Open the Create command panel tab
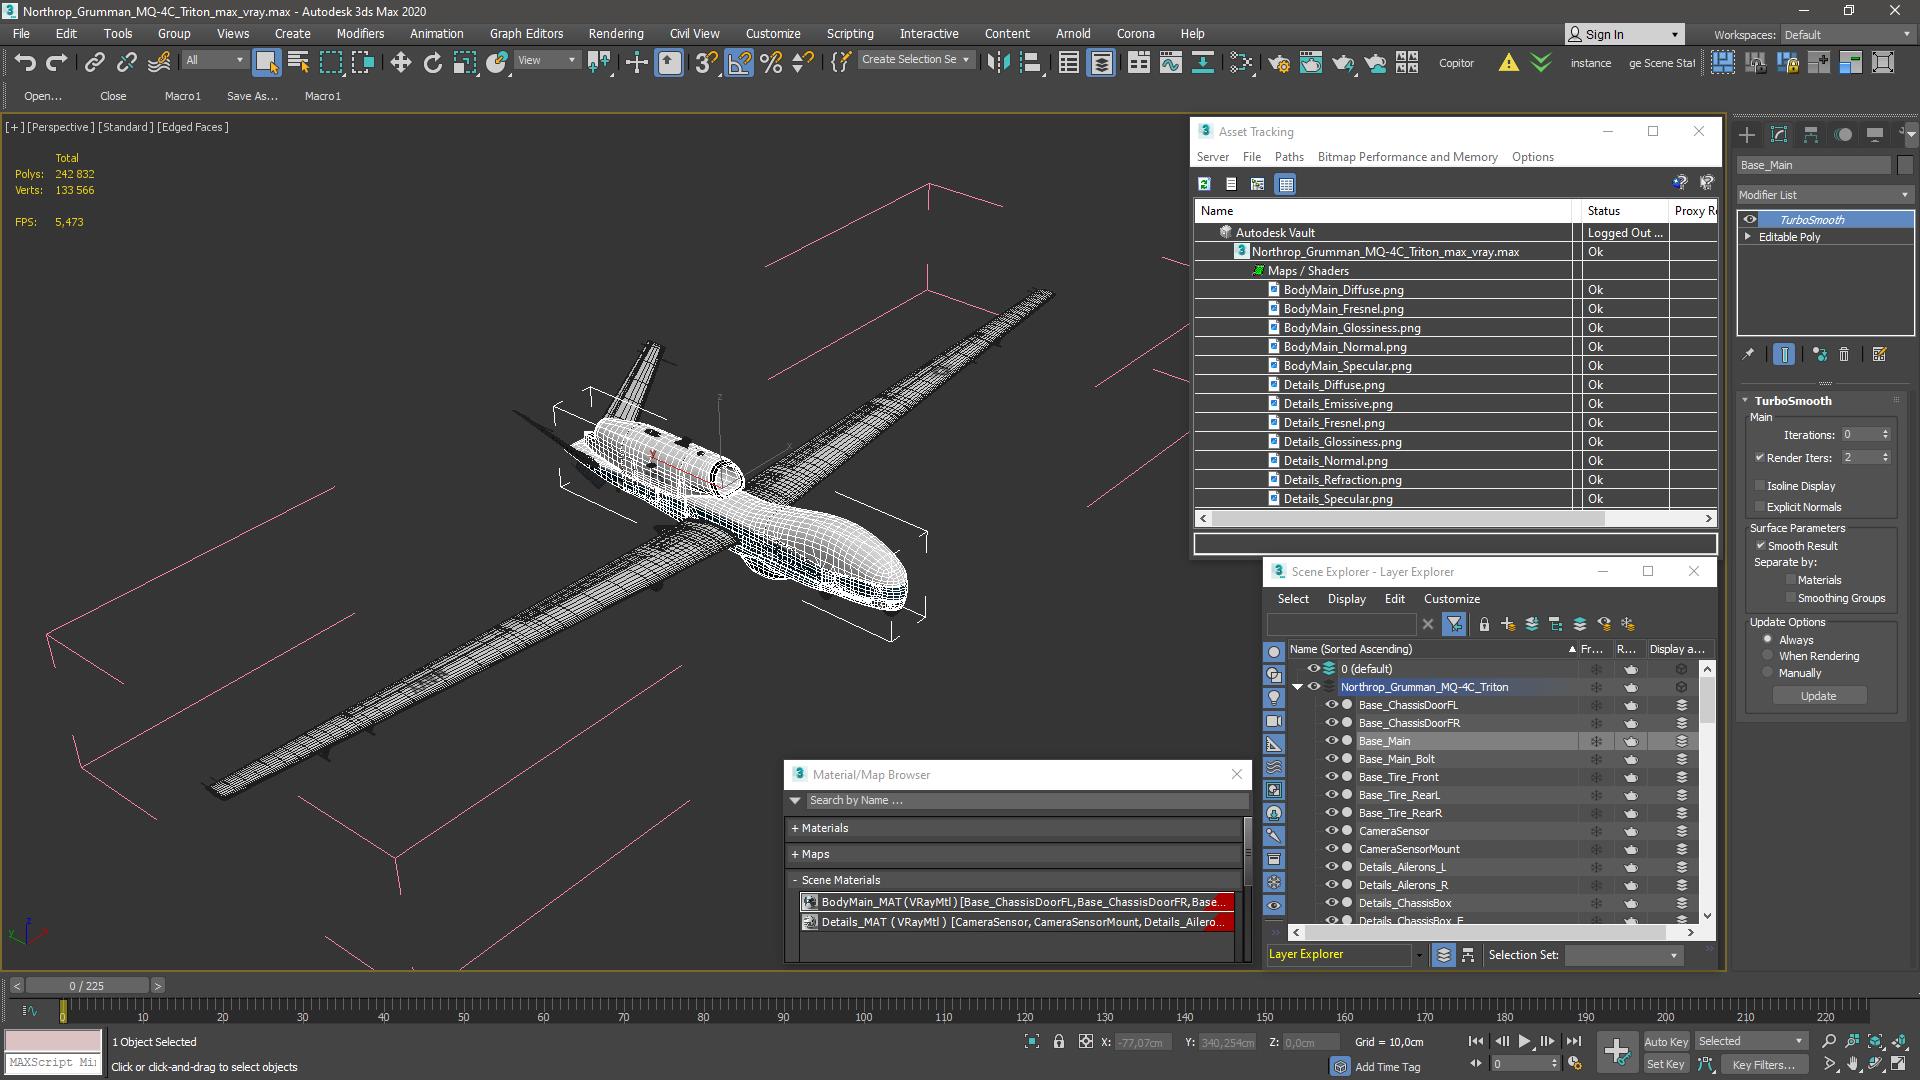The width and height of the screenshot is (1920, 1080). 1747,134
